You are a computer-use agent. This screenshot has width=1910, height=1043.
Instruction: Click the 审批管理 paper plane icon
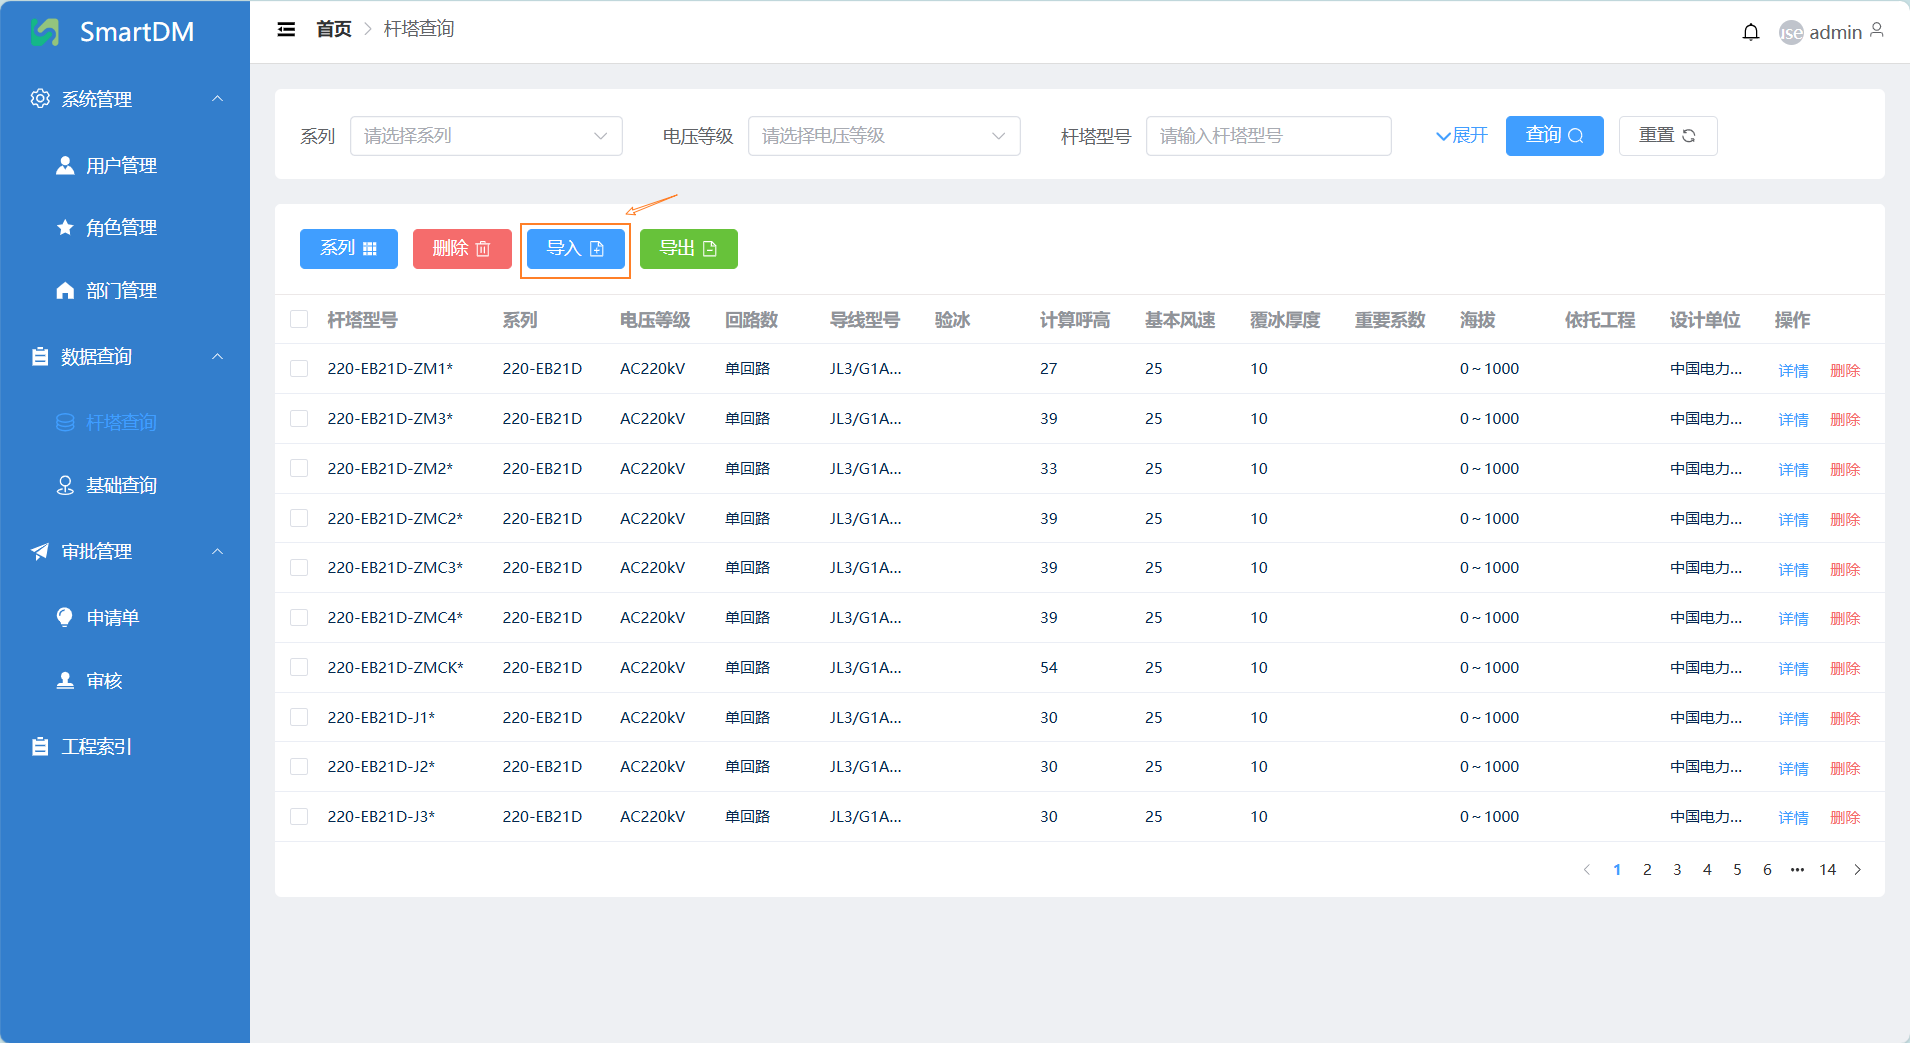point(40,551)
